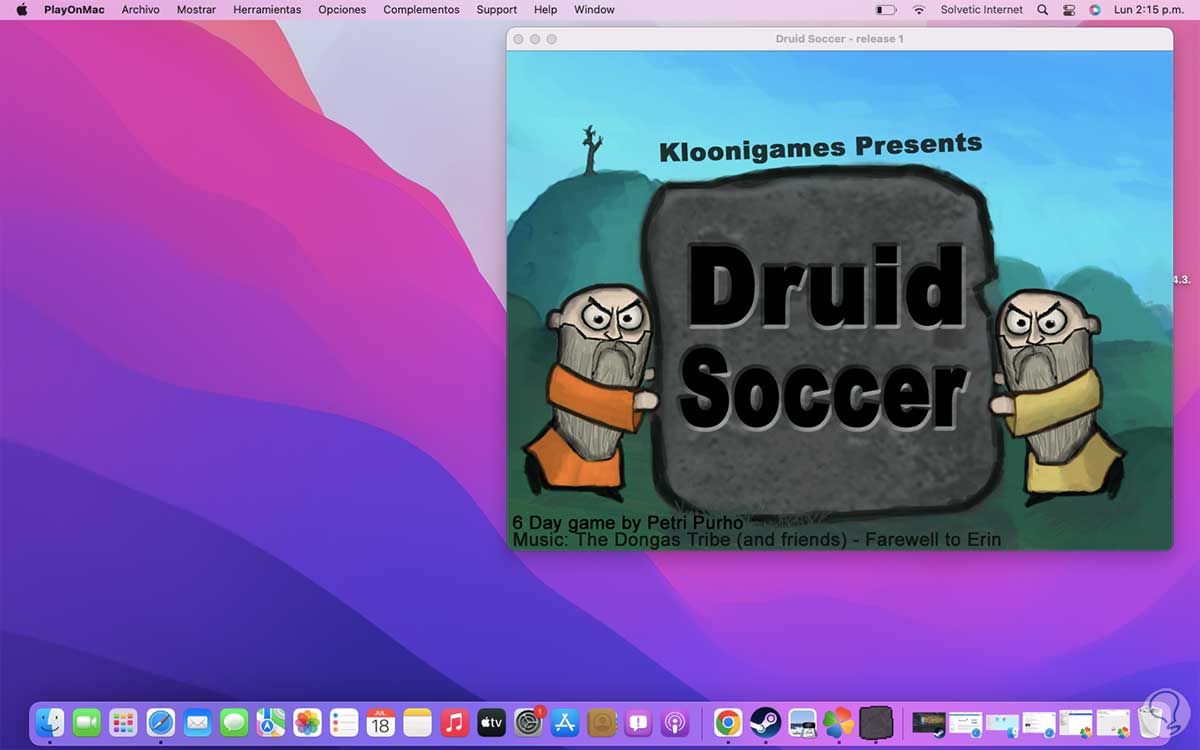
Task: Restore minimized PlayOnMac window with clover badge, nearest Trash
Action: (1113, 722)
